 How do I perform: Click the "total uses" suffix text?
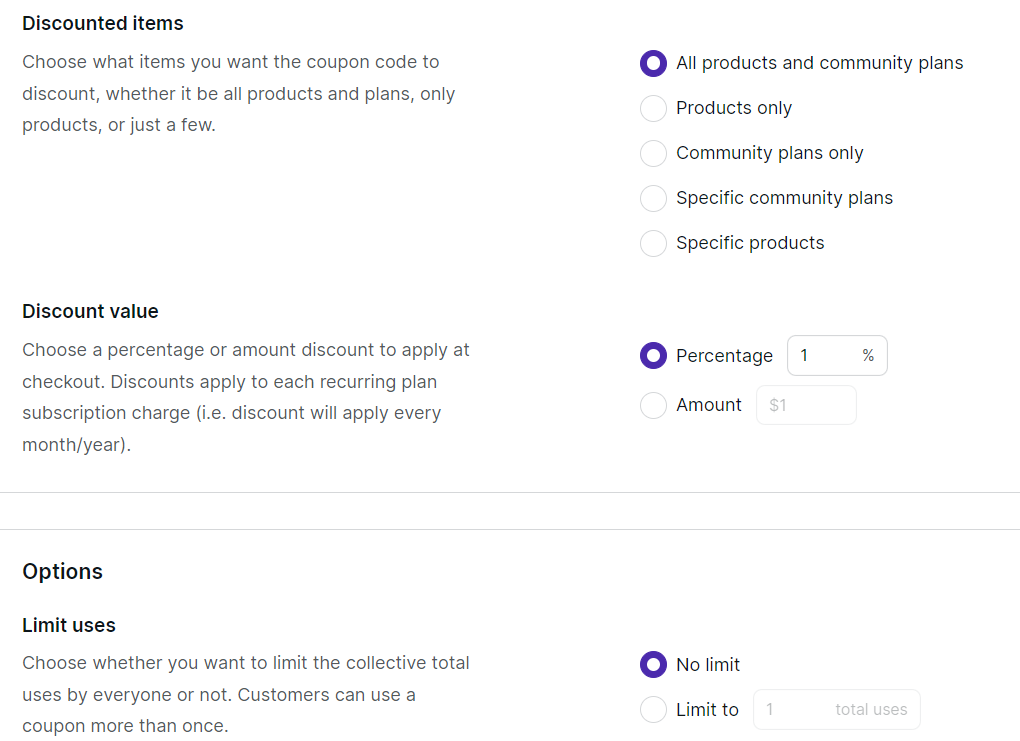pyautogui.click(x=871, y=710)
